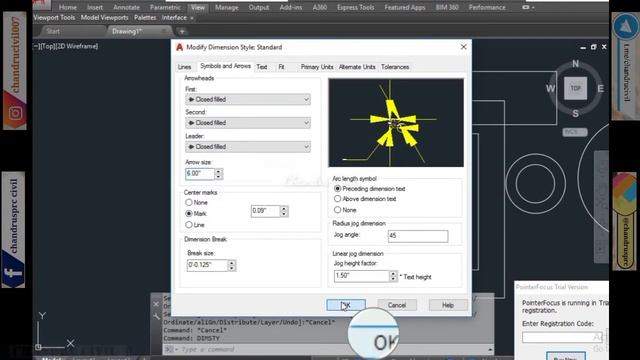This screenshot has width=640, height=360.
Task: Close the Modify Dimension Style dialog
Action: (x=463, y=47)
